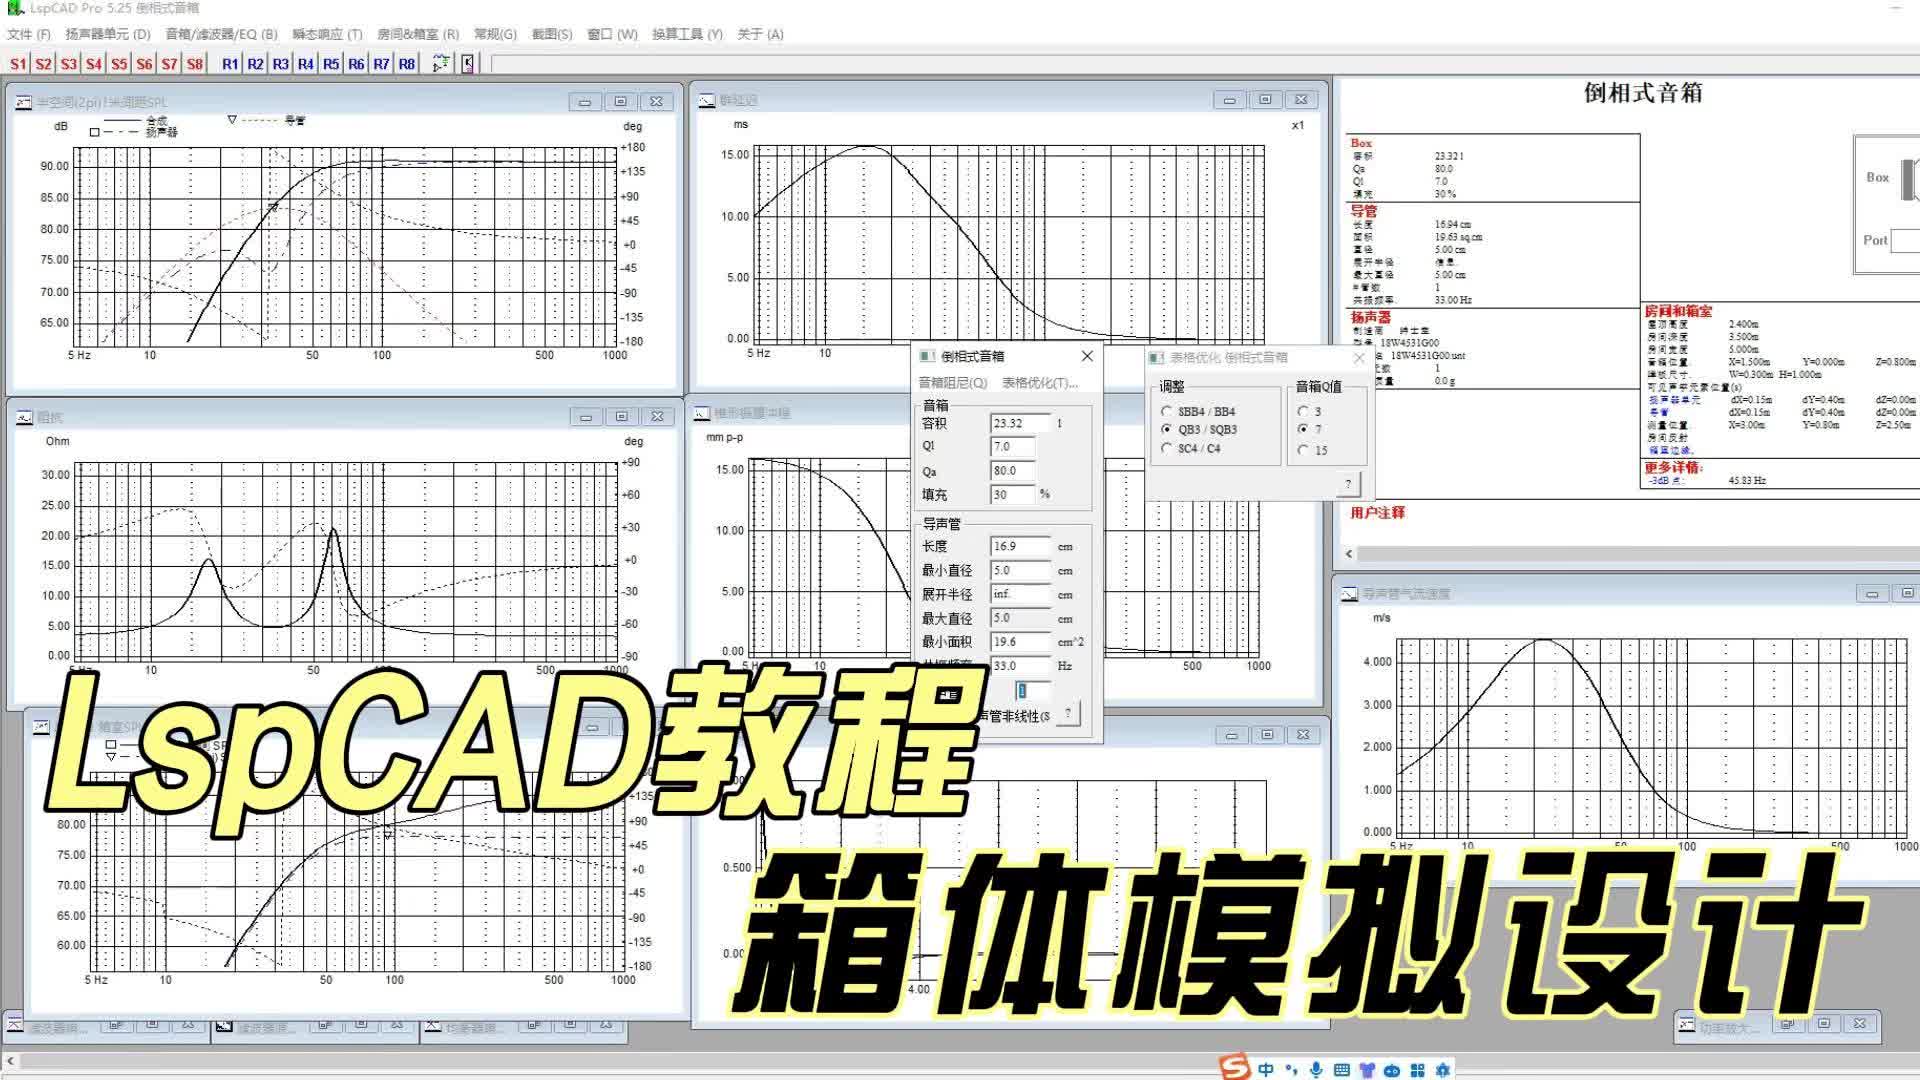Click the 容积 volume field showing 23.32
This screenshot has height=1080, width=1920.
pyautogui.click(x=1021, y=424)
